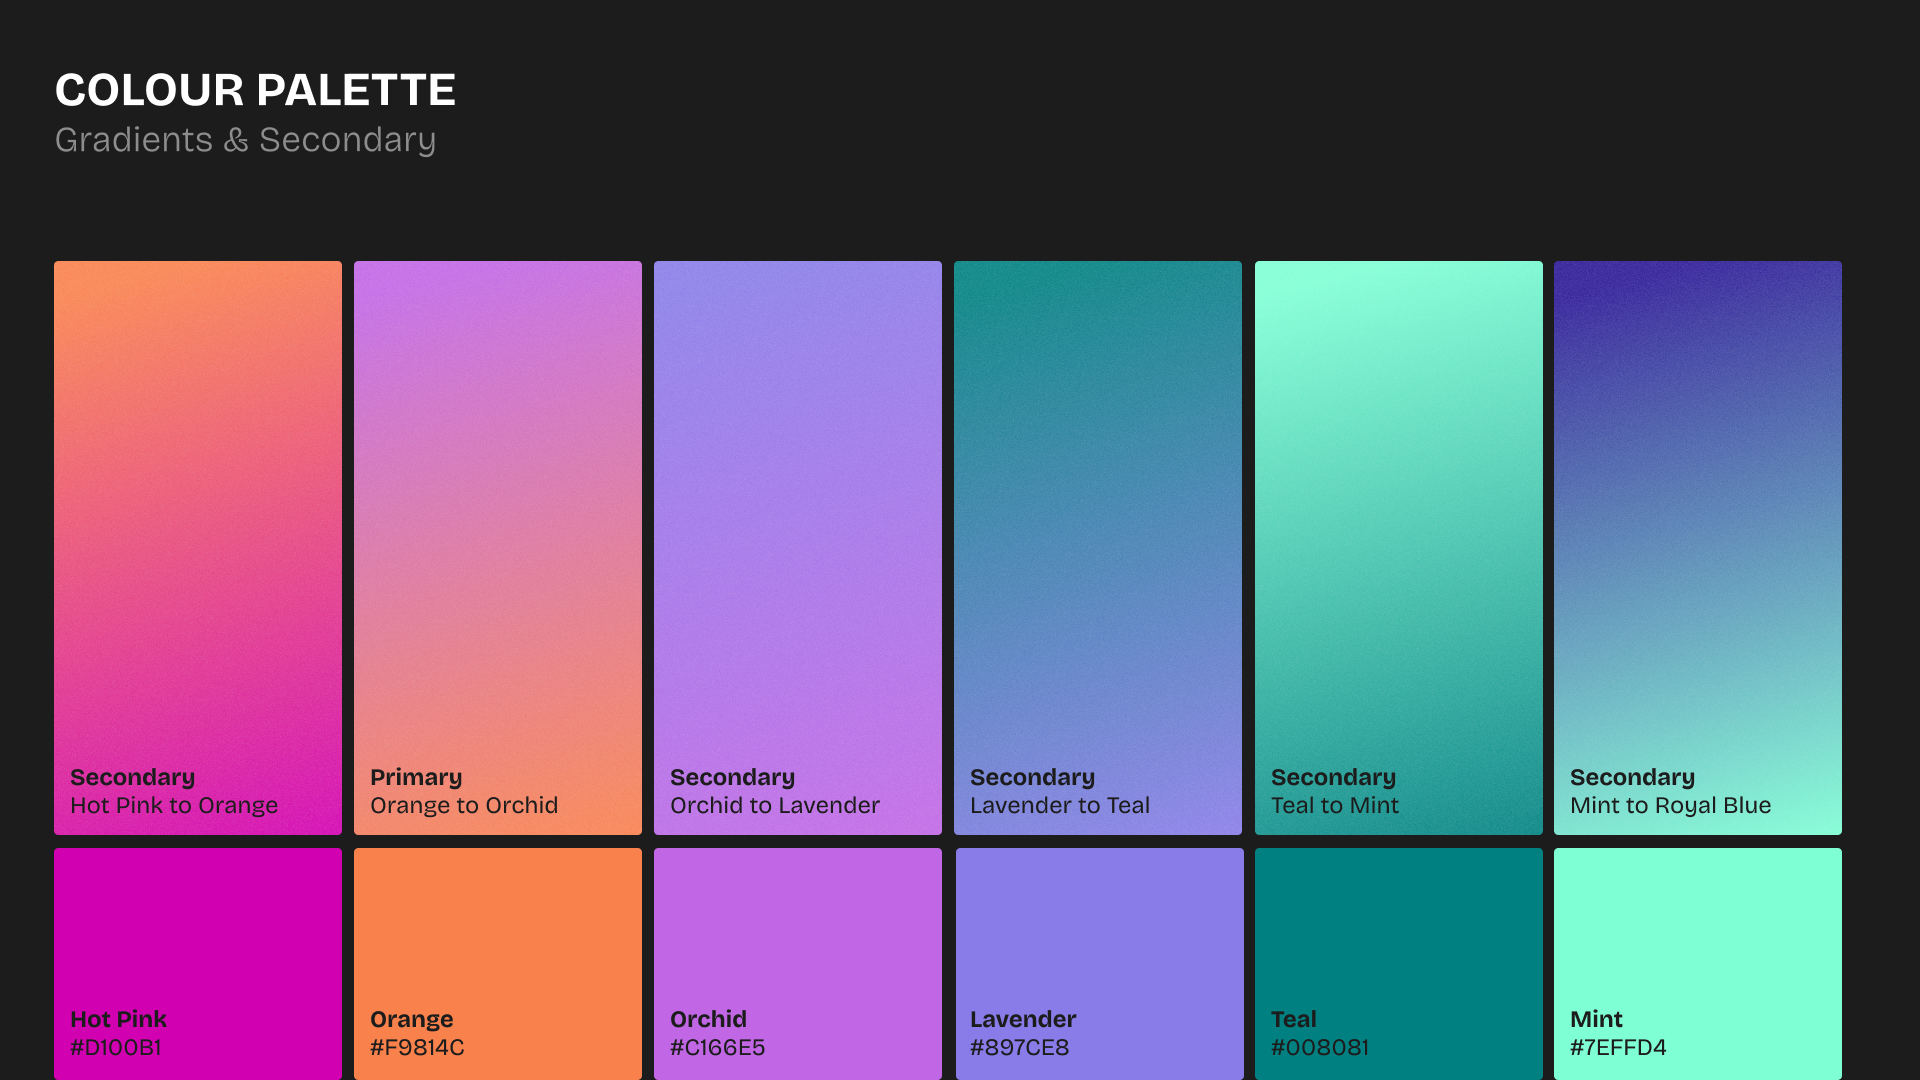1920x1080 pixels.
Task: Select the #C166E5 hex code text
Action: click(717, 1047)
